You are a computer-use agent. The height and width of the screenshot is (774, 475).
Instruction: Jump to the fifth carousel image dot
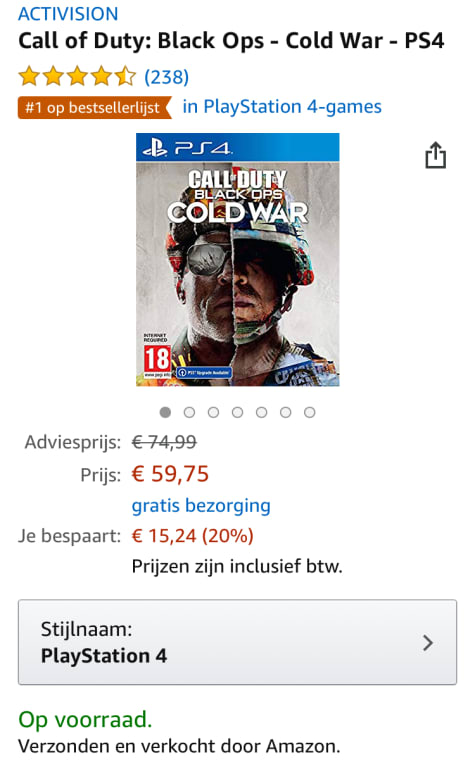[x=262, y=412]
